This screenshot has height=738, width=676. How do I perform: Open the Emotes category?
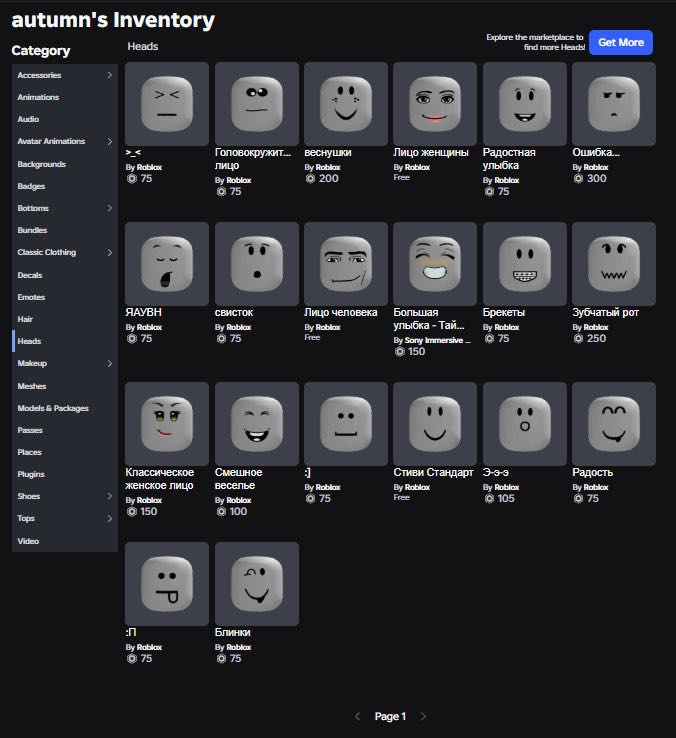tap(65, 297)
